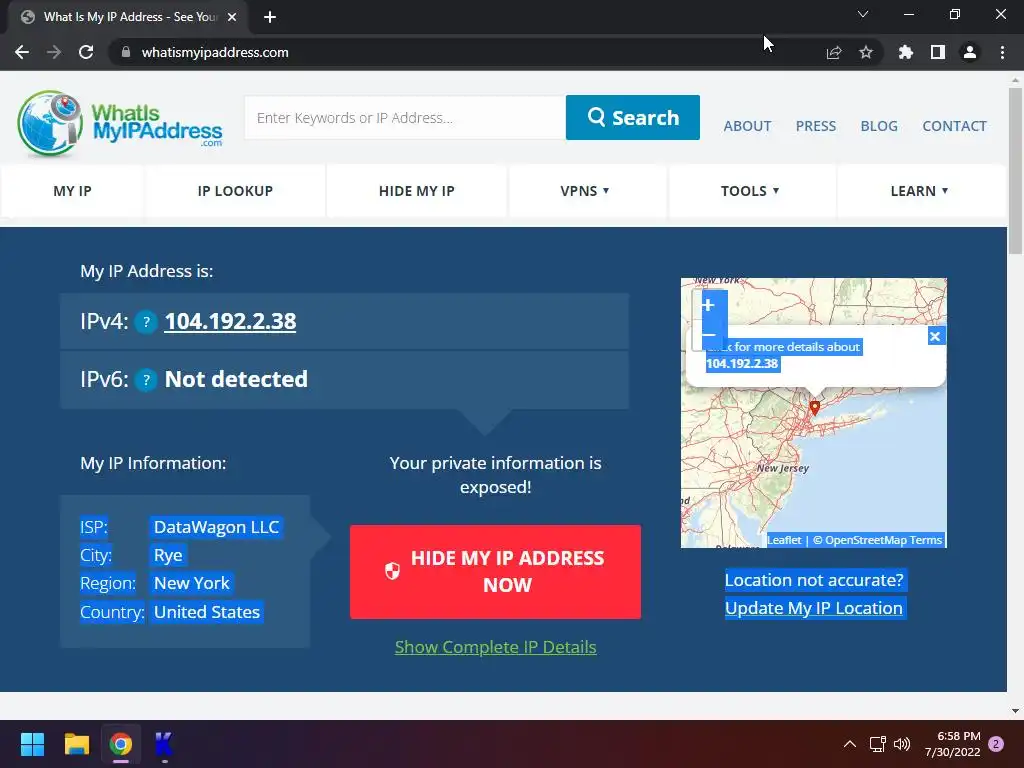Close the map popup
The height and width of the screenshot is (768, 1024).
pos(935,336)
